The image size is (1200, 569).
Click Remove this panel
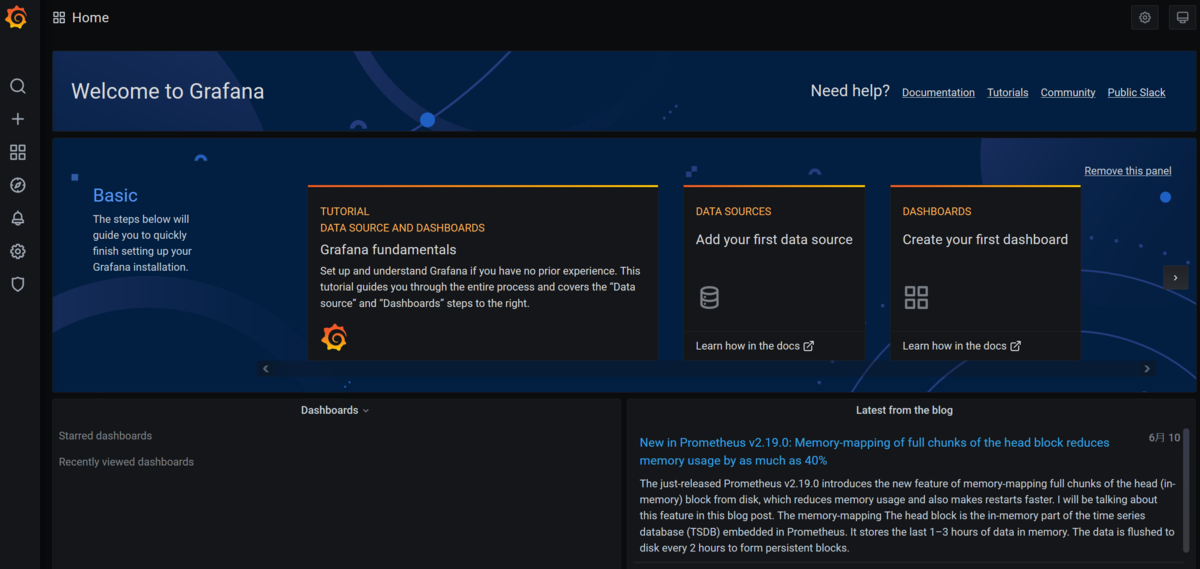pyautogui.click(x=1128, y=171)
